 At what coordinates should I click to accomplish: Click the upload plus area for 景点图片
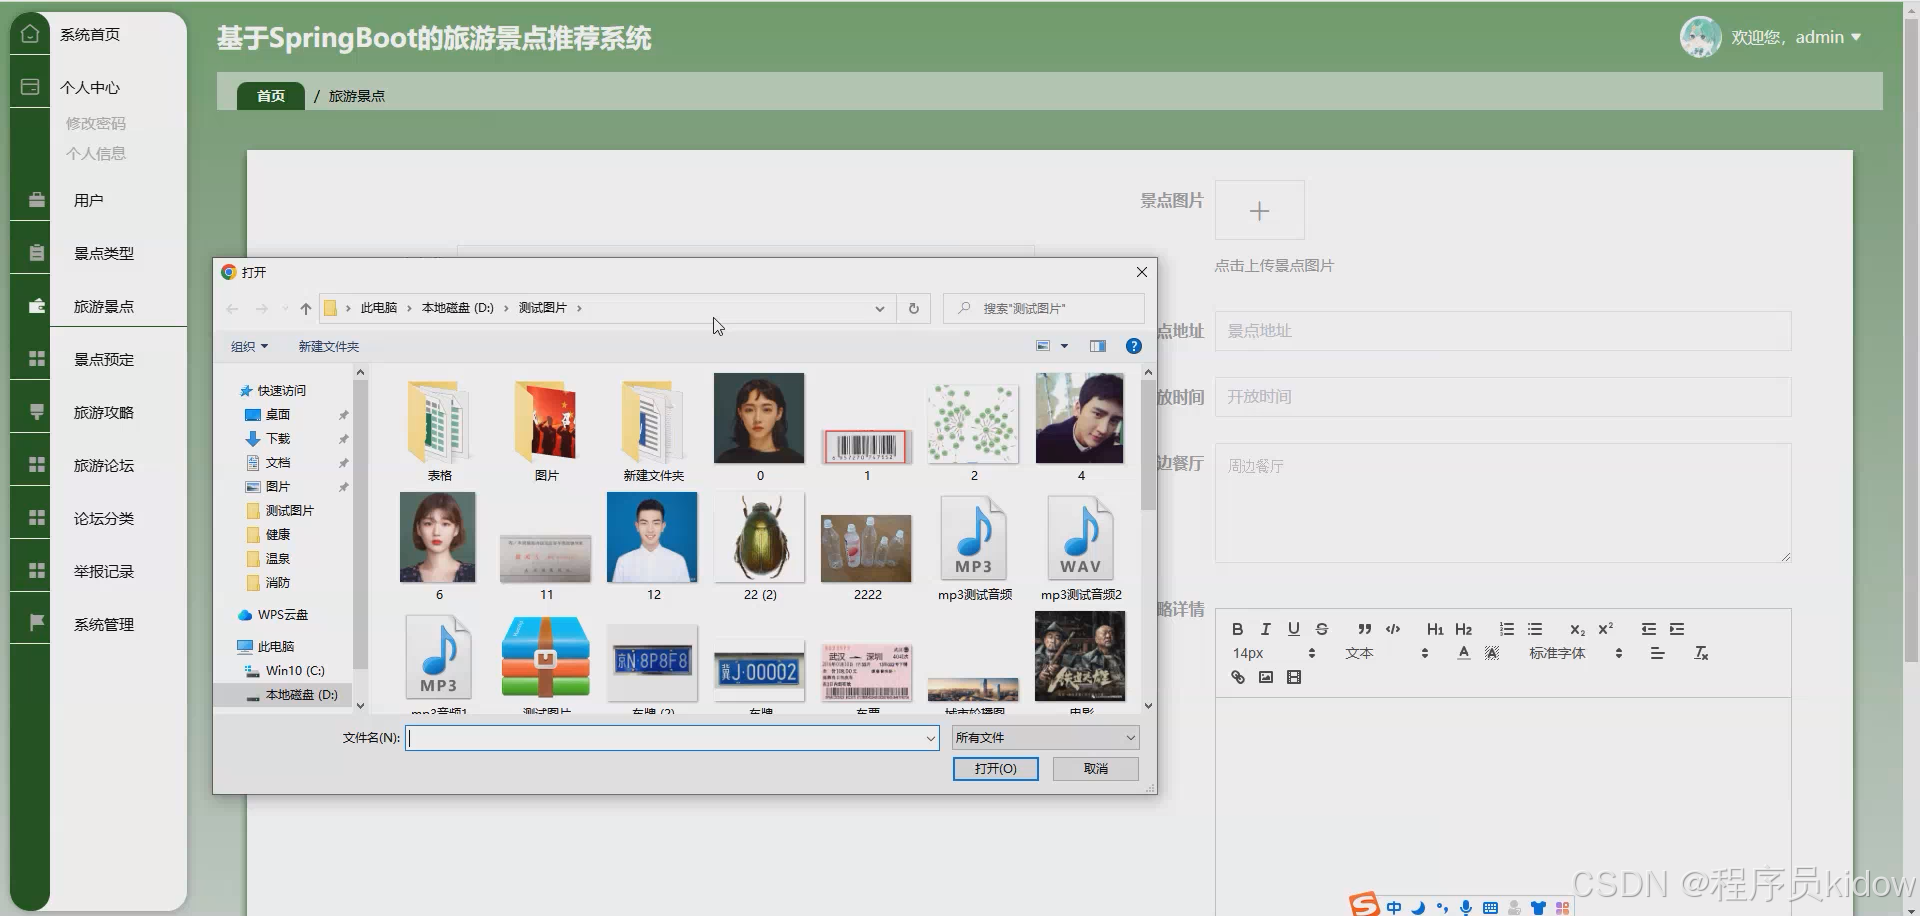click(x=1259, y=210)
